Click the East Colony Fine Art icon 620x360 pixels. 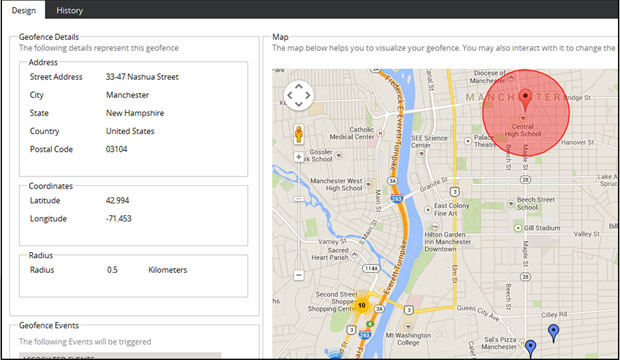pyautogui.click(x=428, y=210)
